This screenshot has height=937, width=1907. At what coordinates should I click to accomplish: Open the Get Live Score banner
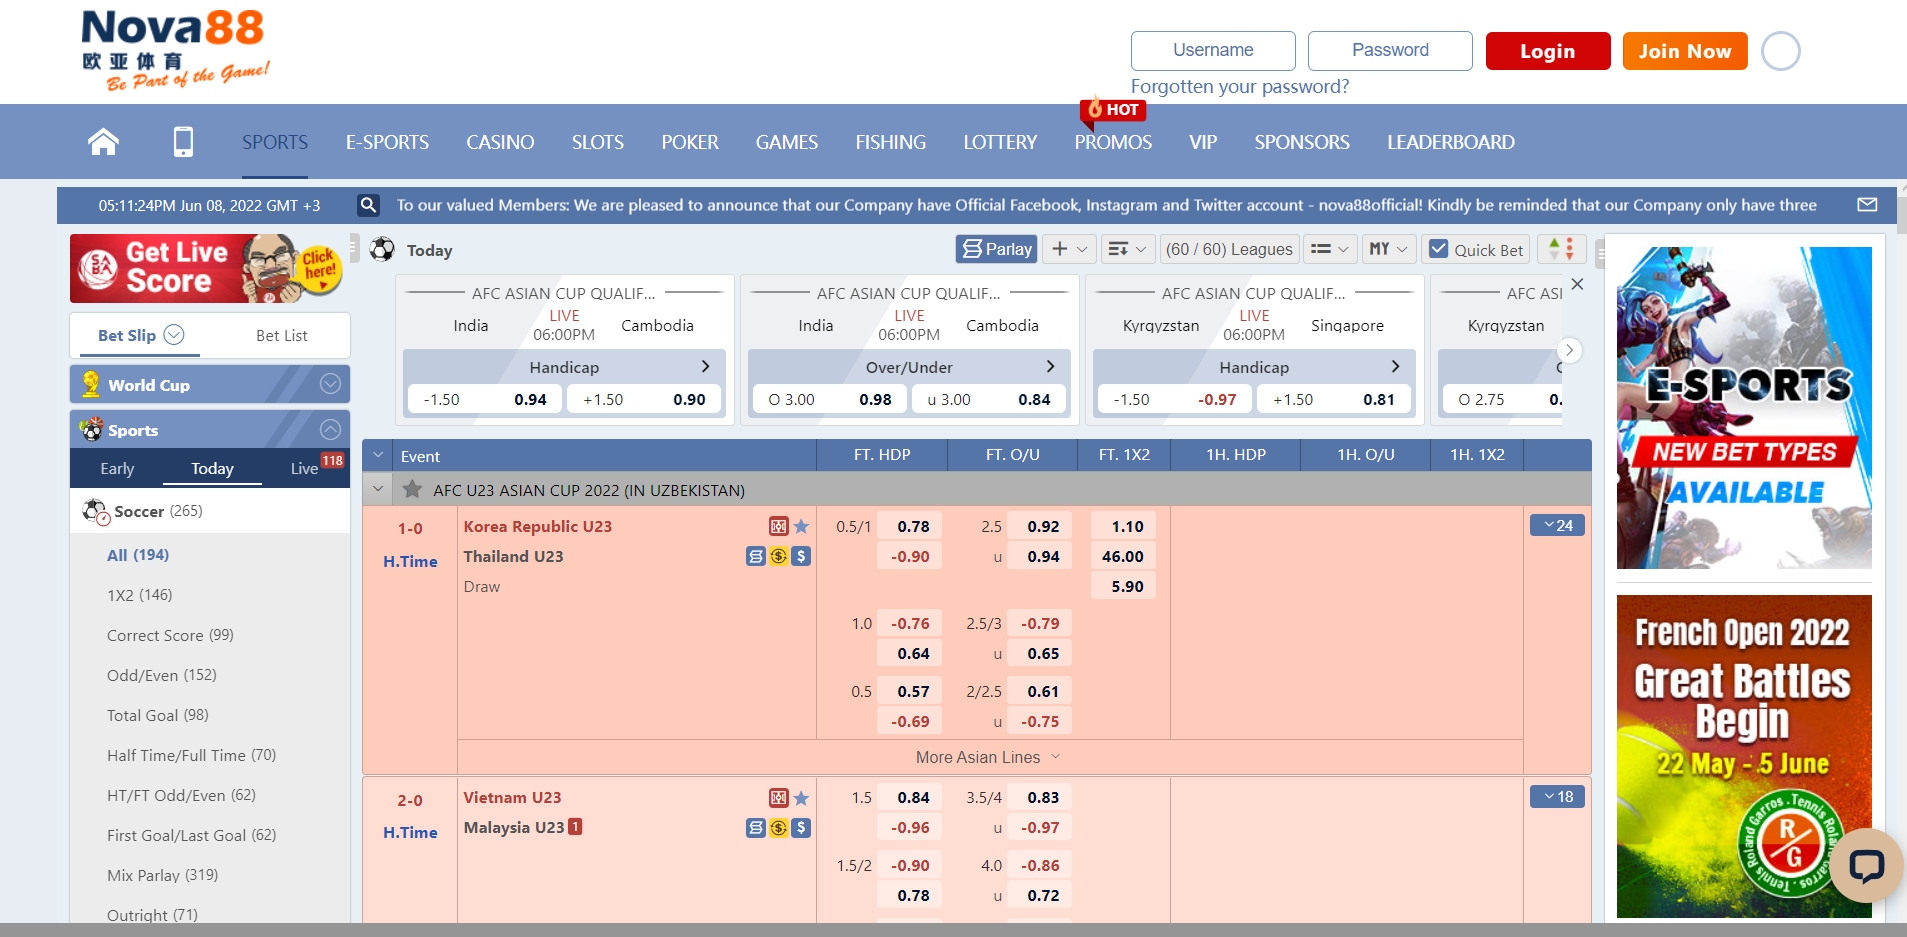pos(207,268)
